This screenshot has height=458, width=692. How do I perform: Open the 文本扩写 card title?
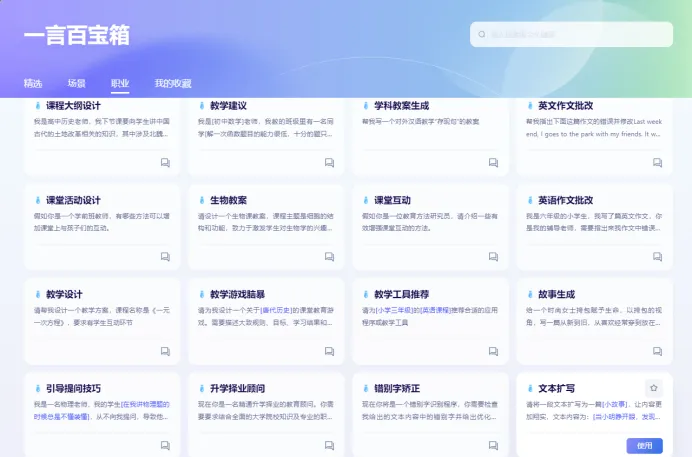coord(557,388)
